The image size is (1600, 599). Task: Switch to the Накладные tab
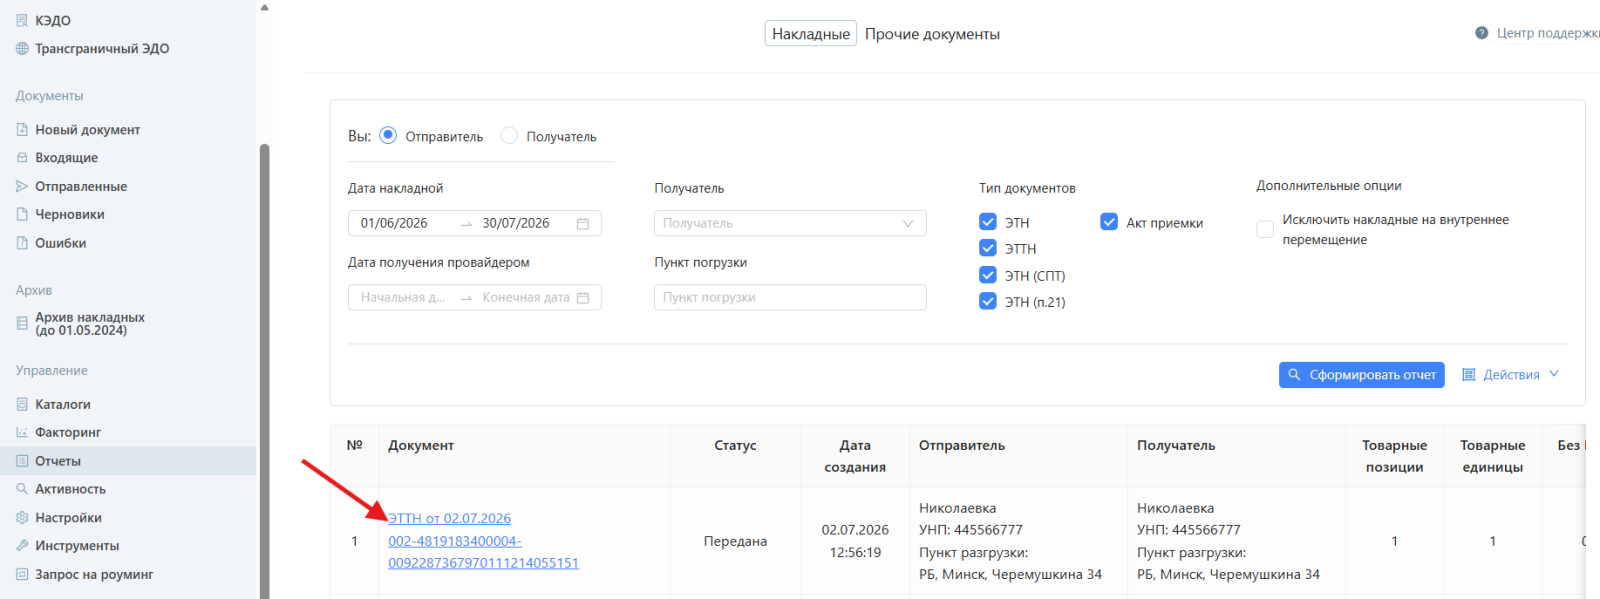pos(811,34)
